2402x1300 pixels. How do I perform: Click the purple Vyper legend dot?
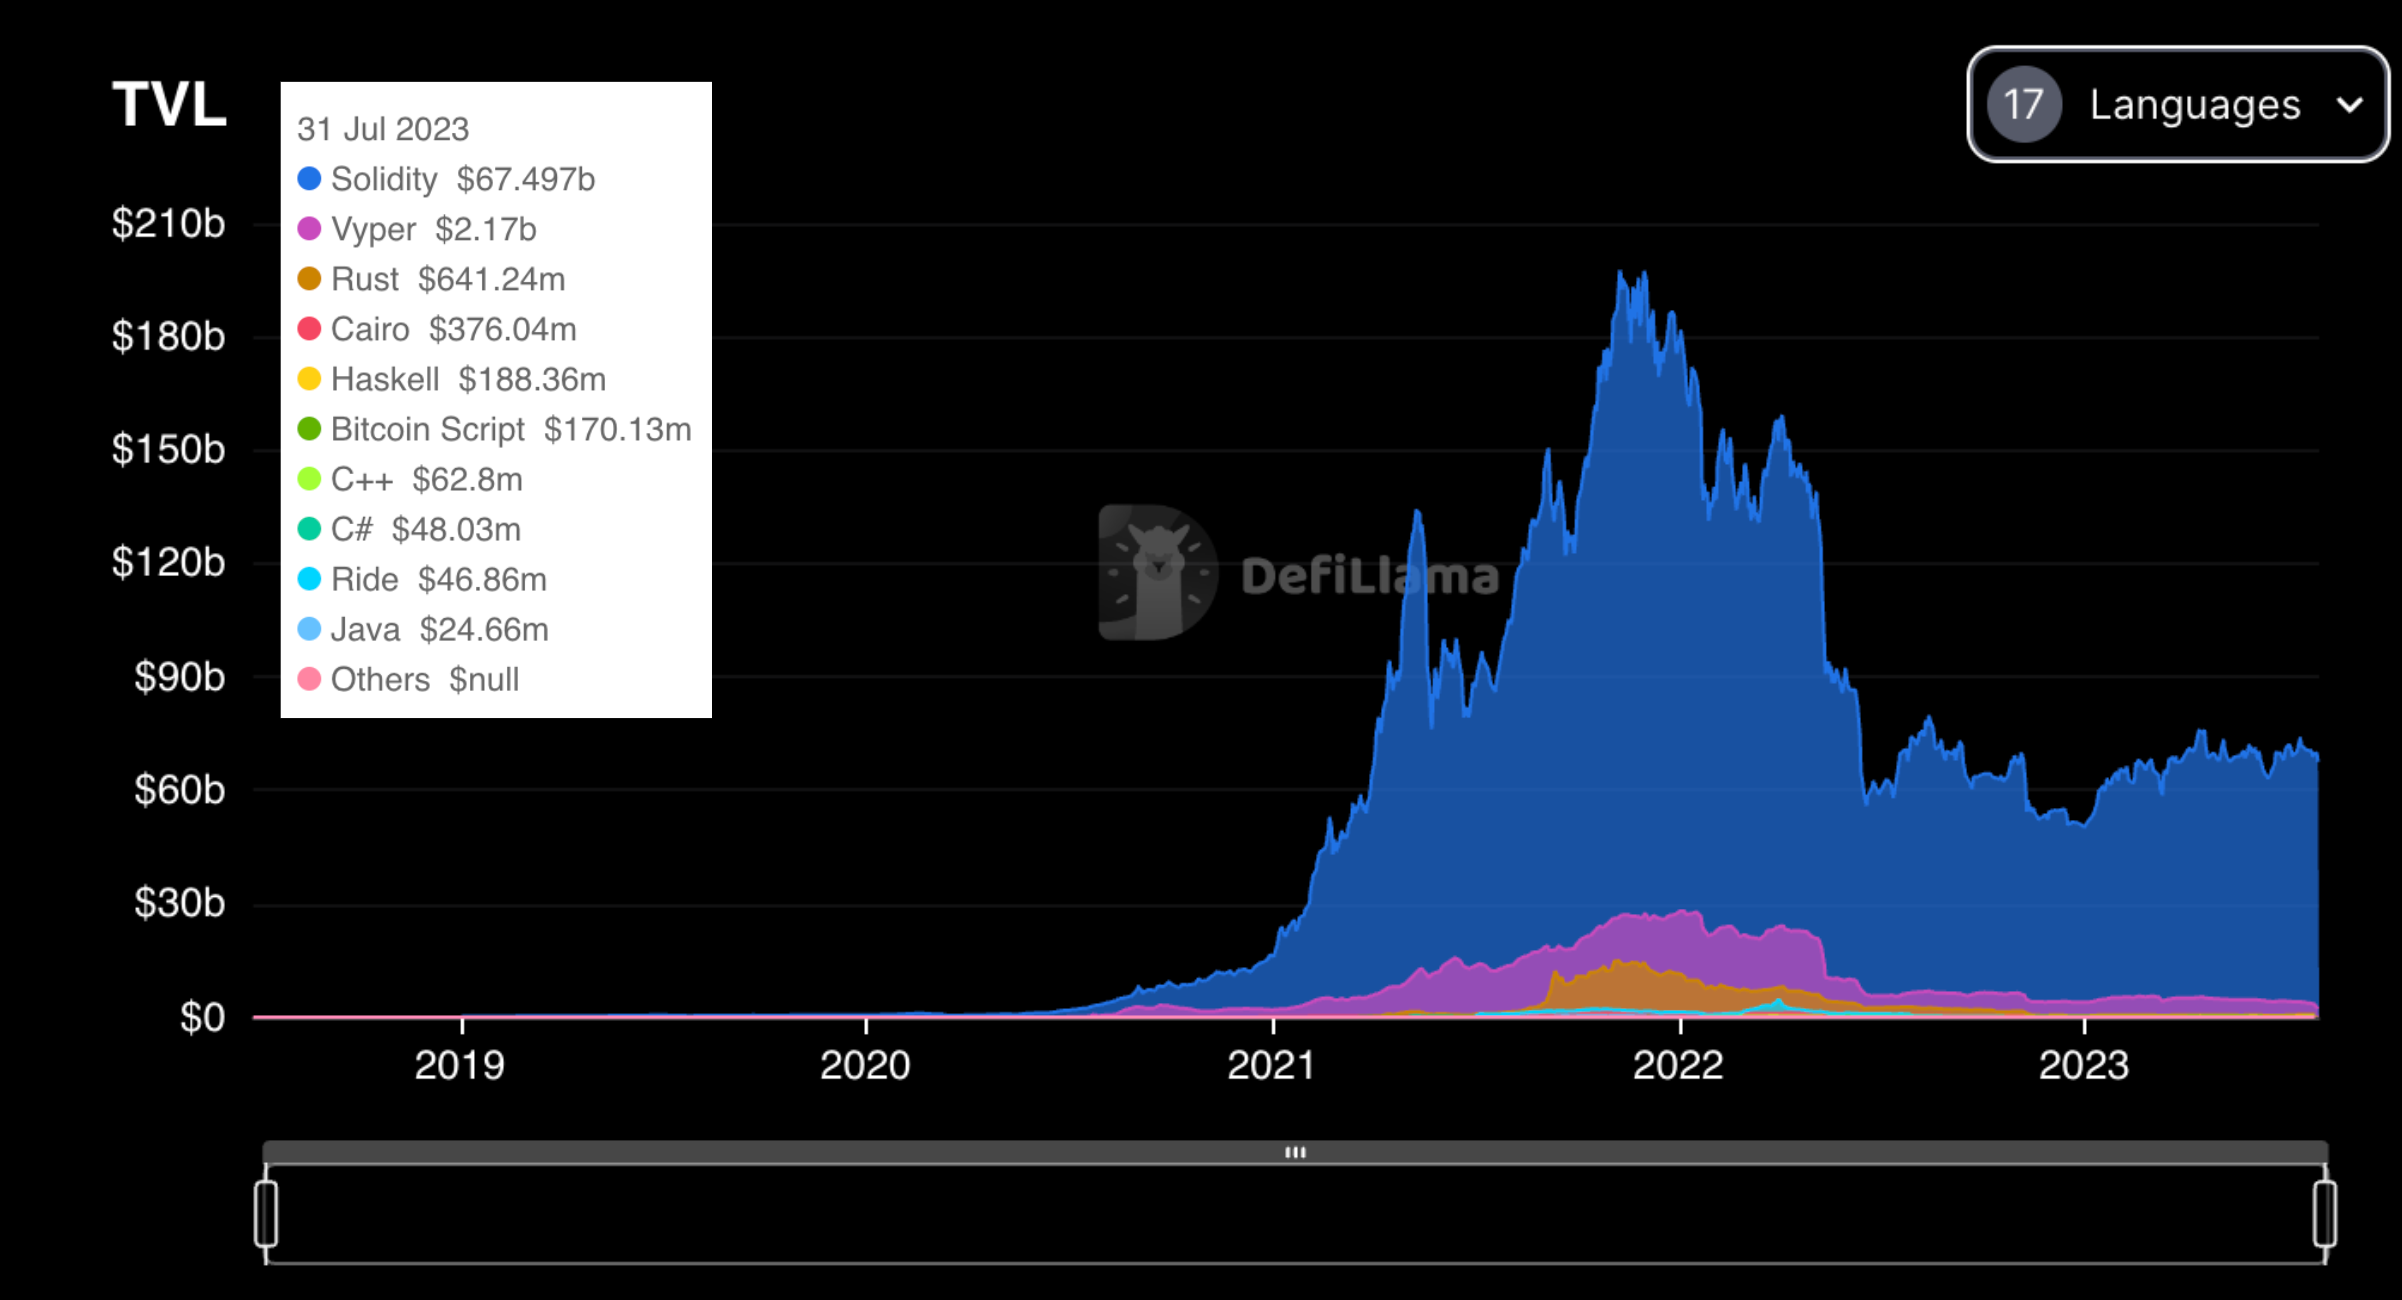pos(309,229)
